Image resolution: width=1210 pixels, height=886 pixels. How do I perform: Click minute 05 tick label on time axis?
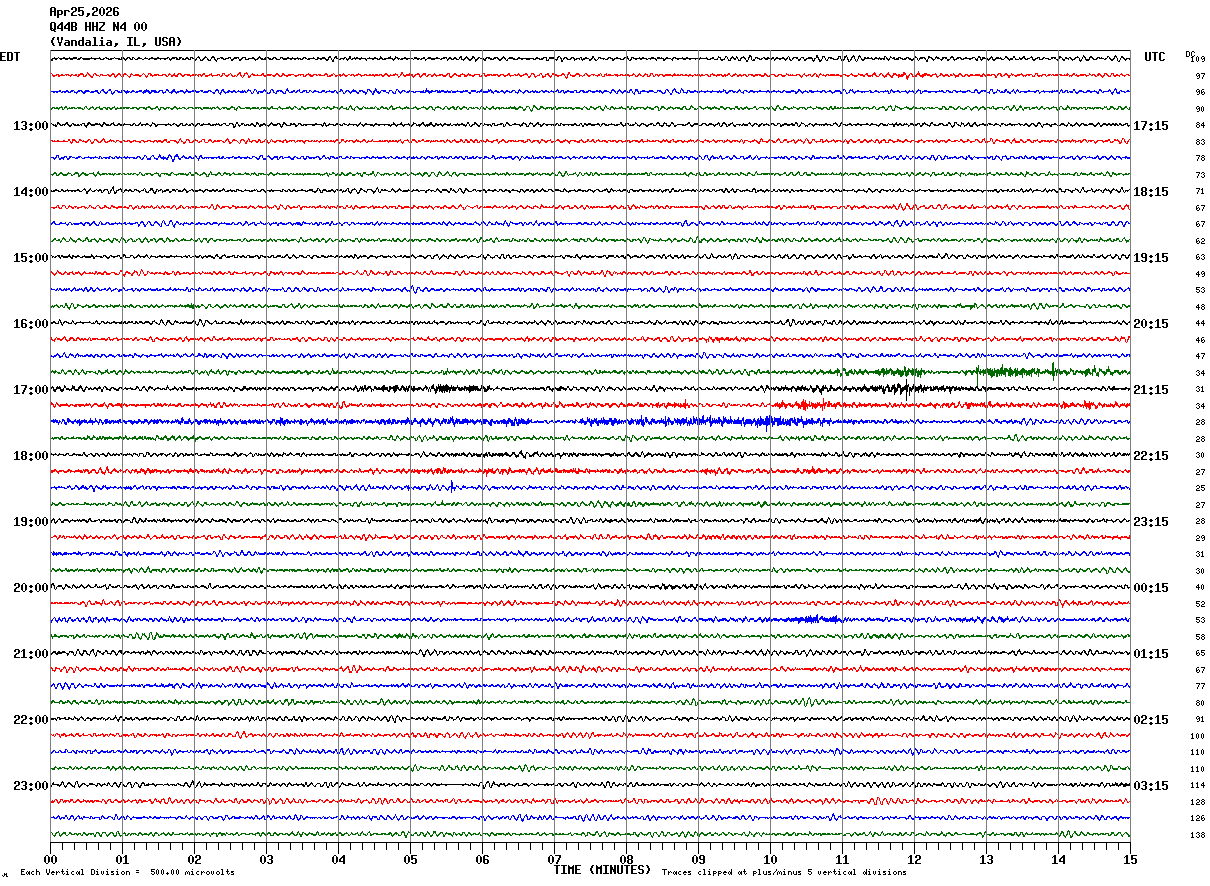tap(410, 859)
